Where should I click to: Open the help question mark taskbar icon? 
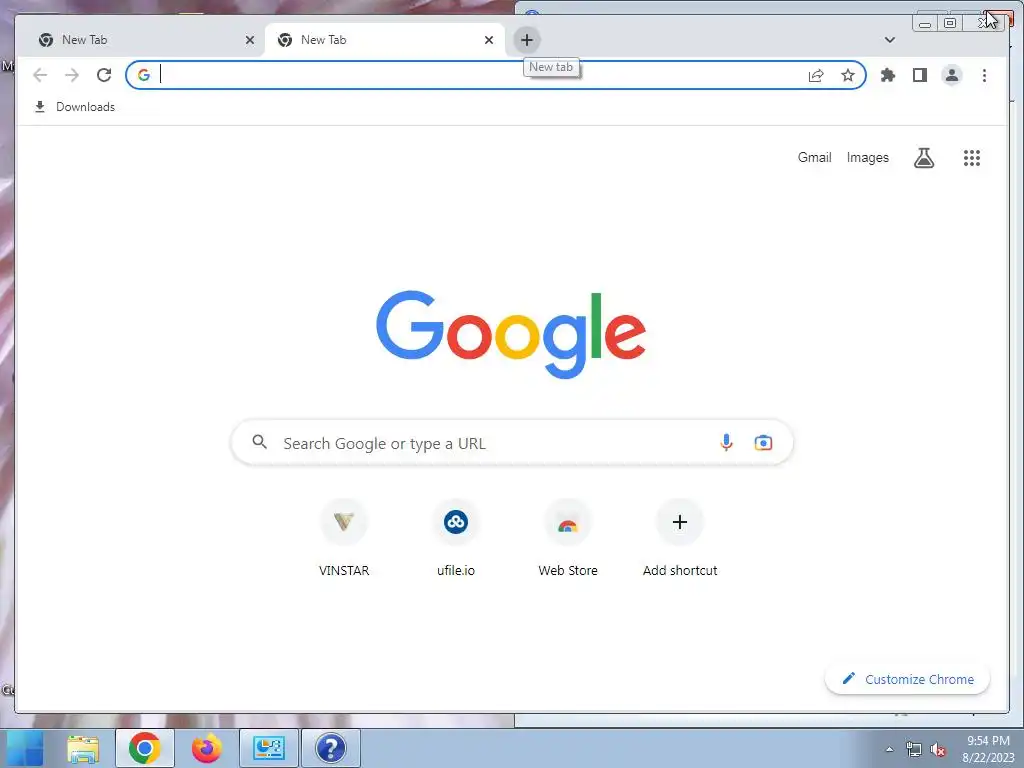pyautogui.click(x=331, y=748)
